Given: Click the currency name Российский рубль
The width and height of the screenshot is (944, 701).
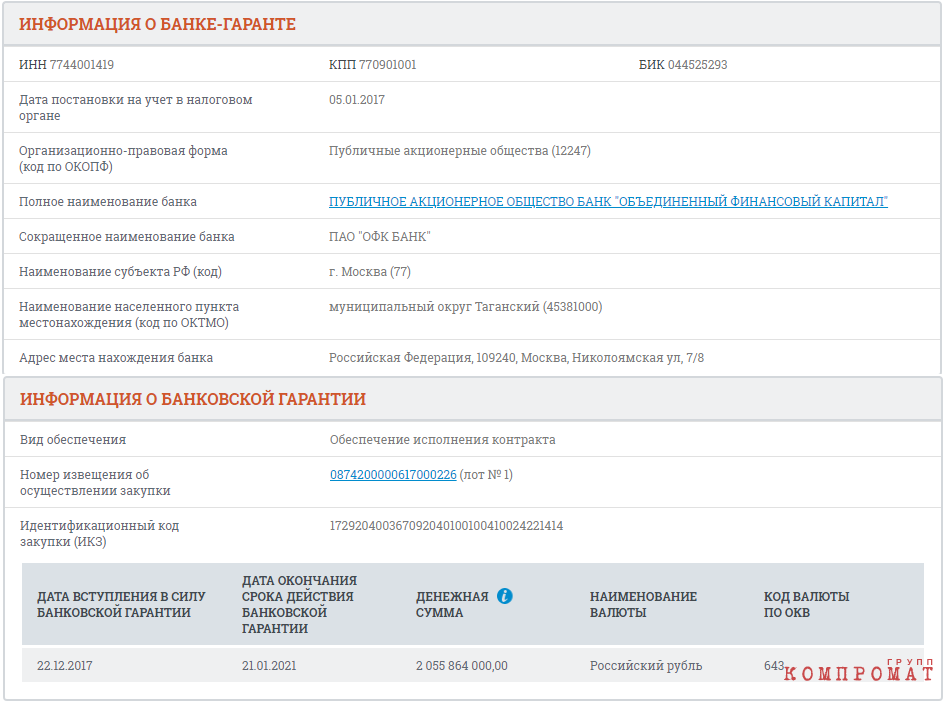Looking at the screenshot, I should click(646, 665).
